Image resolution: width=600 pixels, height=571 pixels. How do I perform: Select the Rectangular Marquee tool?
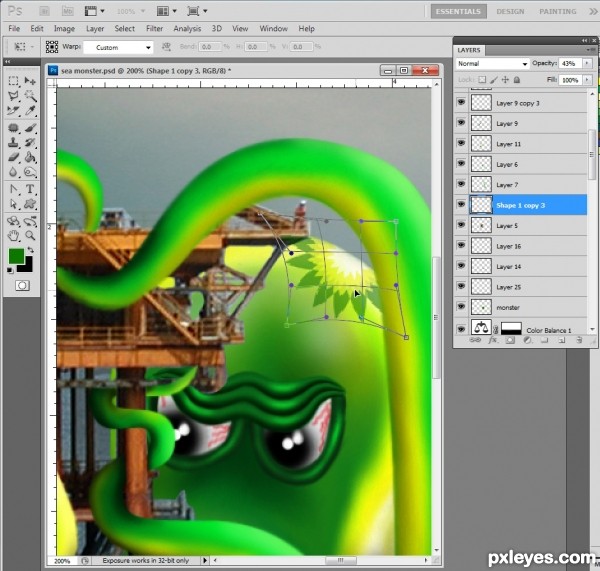(x=13, y=81)
